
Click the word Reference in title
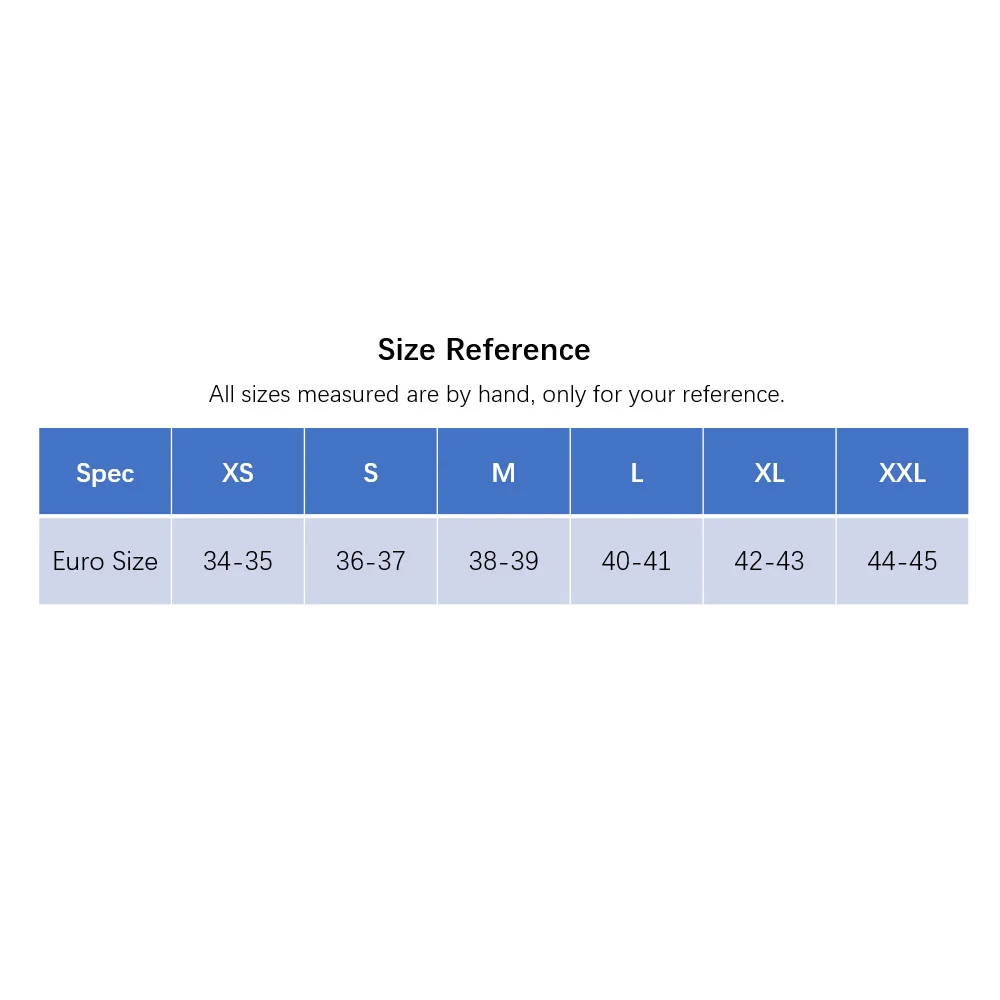pos(518,349)
